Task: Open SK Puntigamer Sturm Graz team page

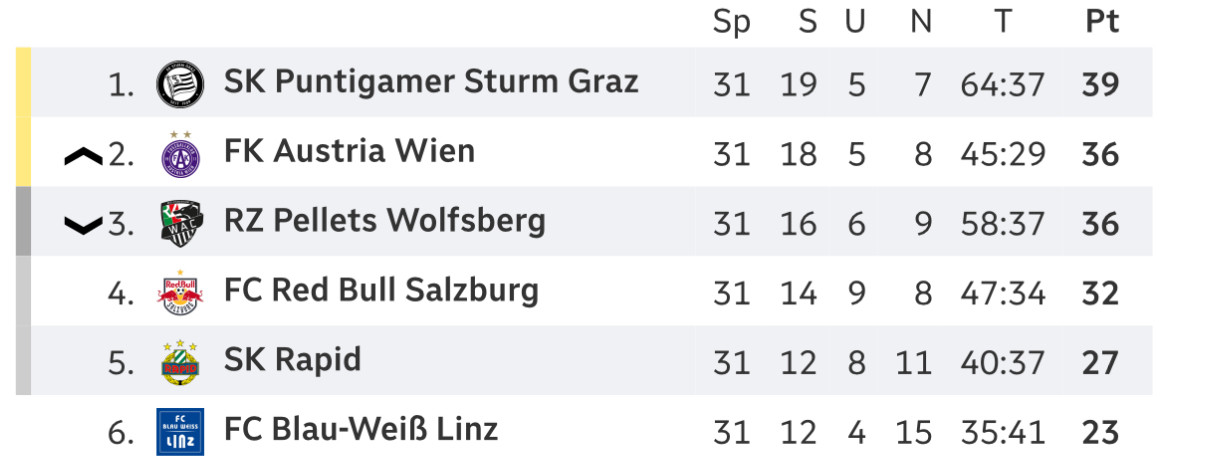Action: click(431, 82)
